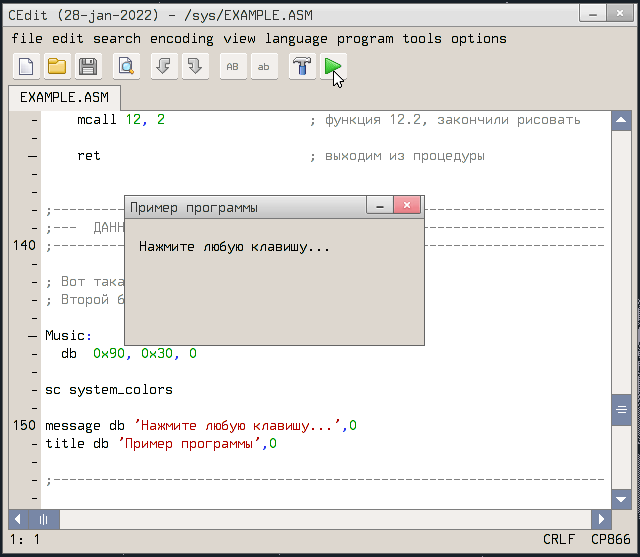Click the compile hammer icon
Screen dimensions: 640x557
coord(302,67)
